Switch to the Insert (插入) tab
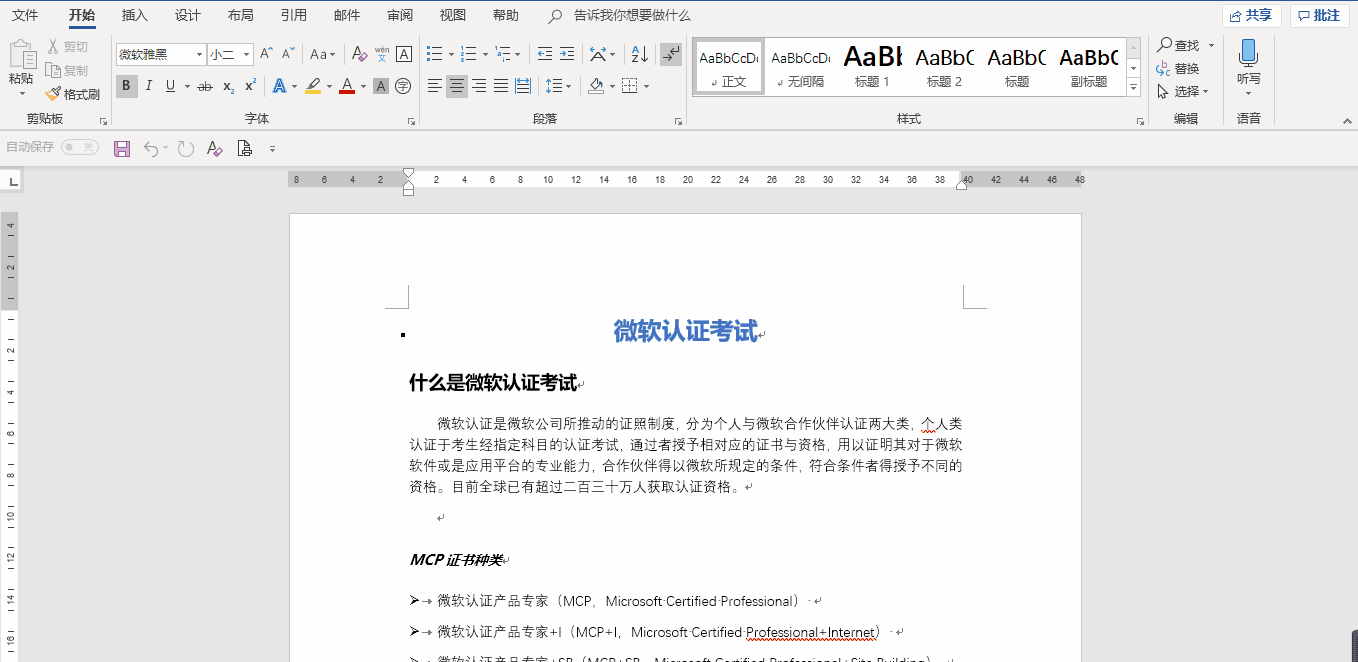 pos(134,16)
